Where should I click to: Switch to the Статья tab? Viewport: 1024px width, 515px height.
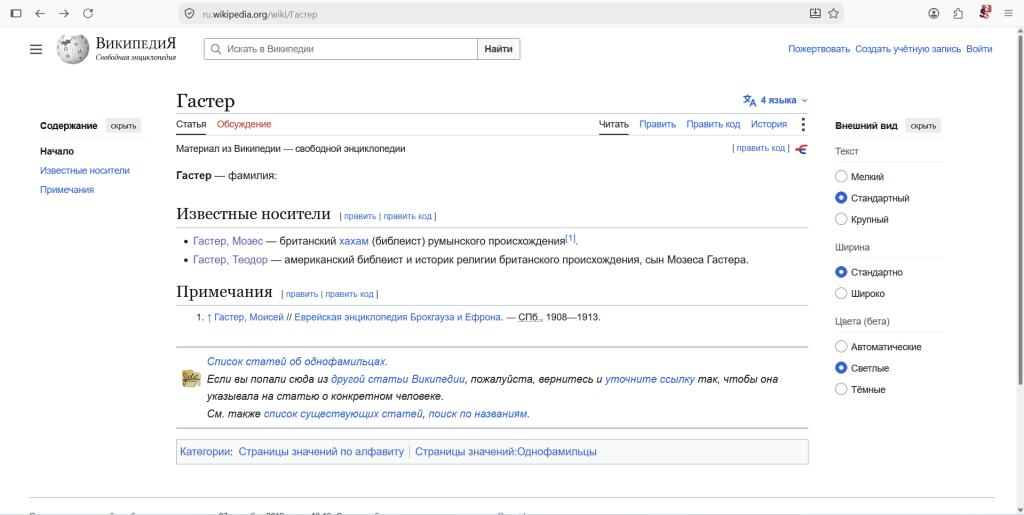(191, 124)
